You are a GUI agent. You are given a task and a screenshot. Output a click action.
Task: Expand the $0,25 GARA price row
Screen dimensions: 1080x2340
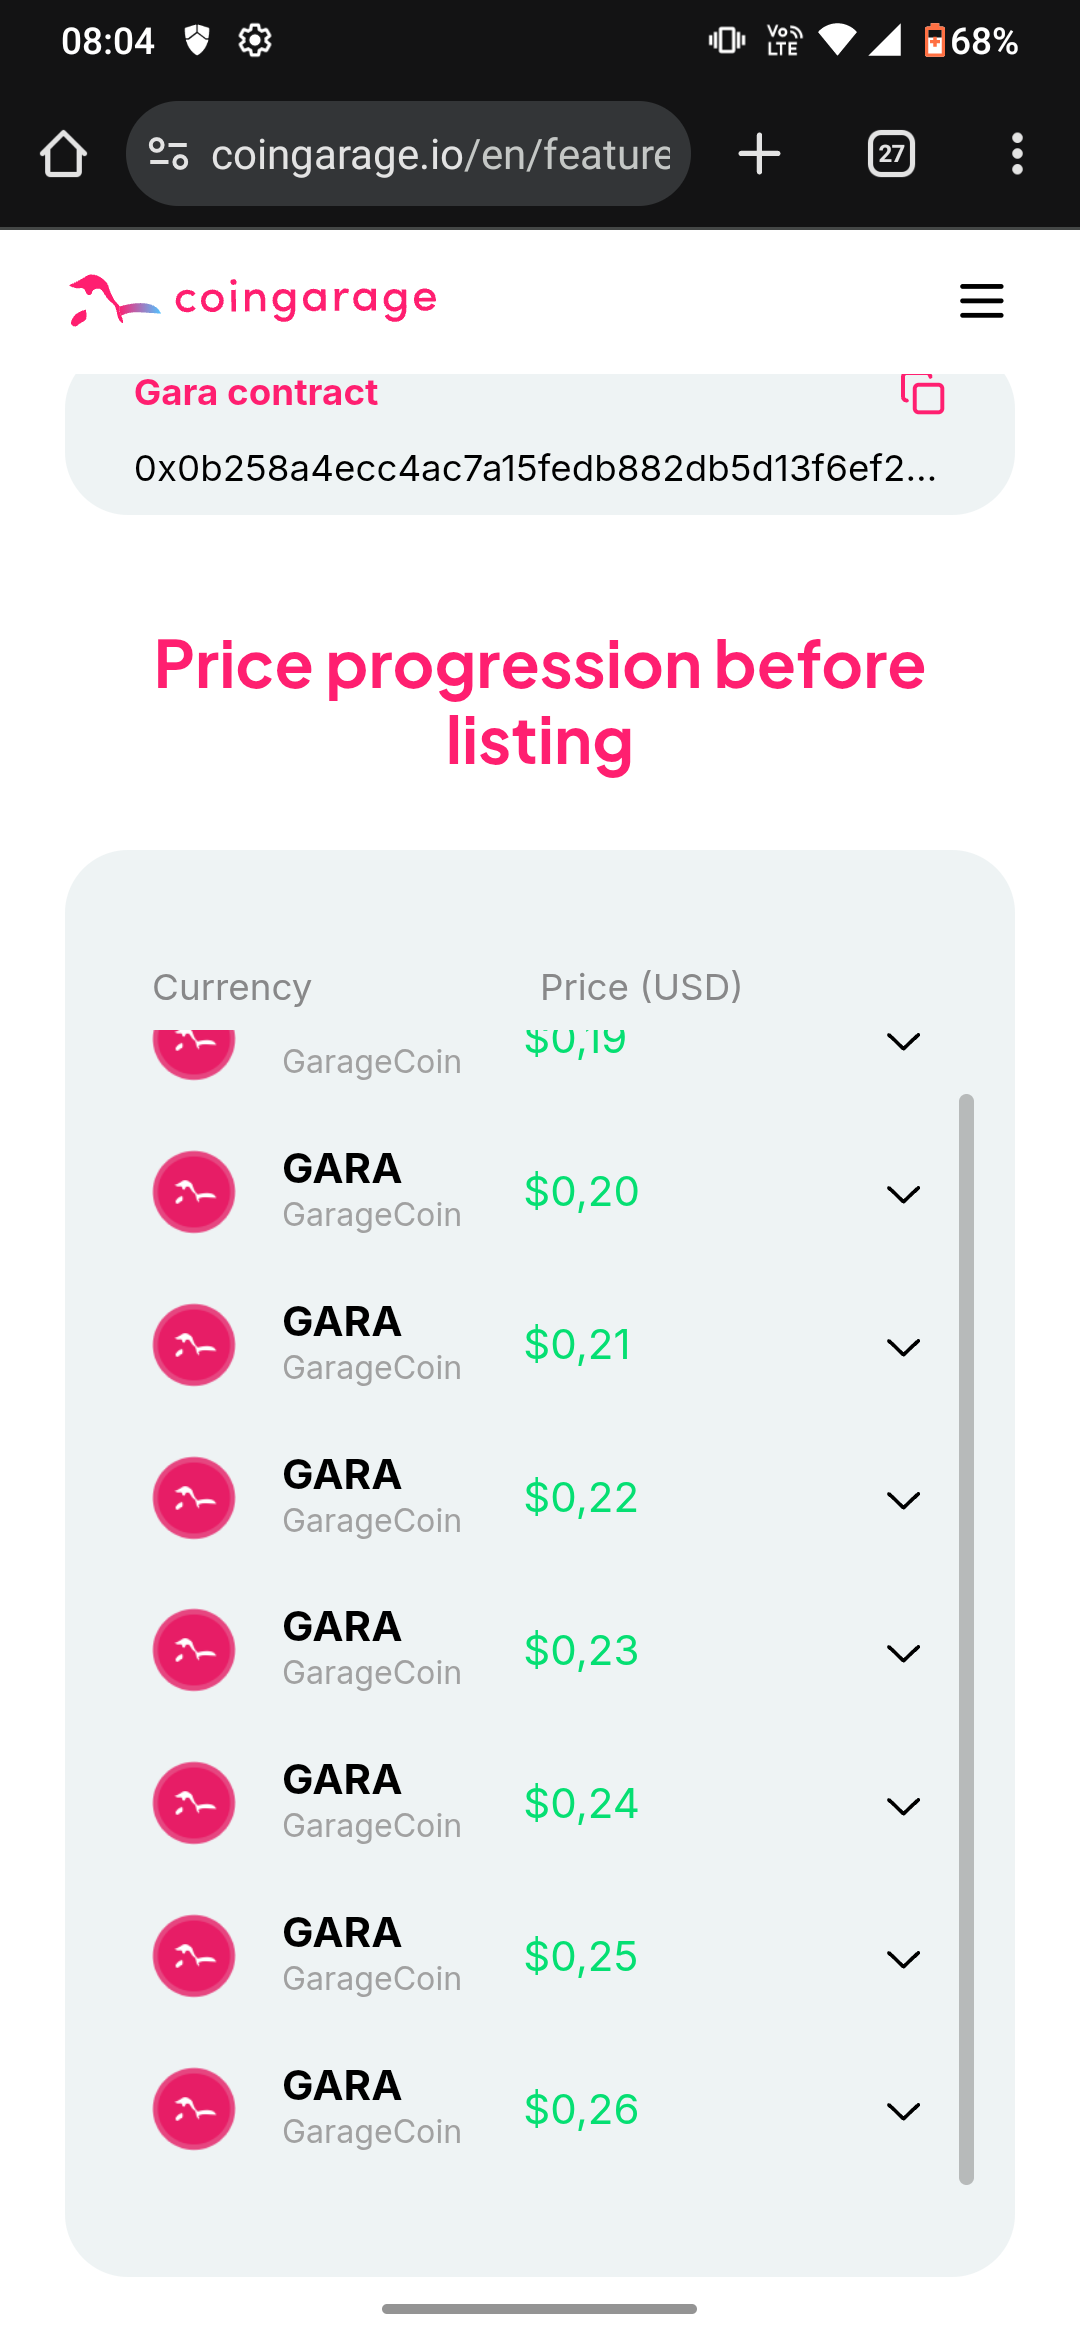pyautogui.click(x=903, y=1959)
